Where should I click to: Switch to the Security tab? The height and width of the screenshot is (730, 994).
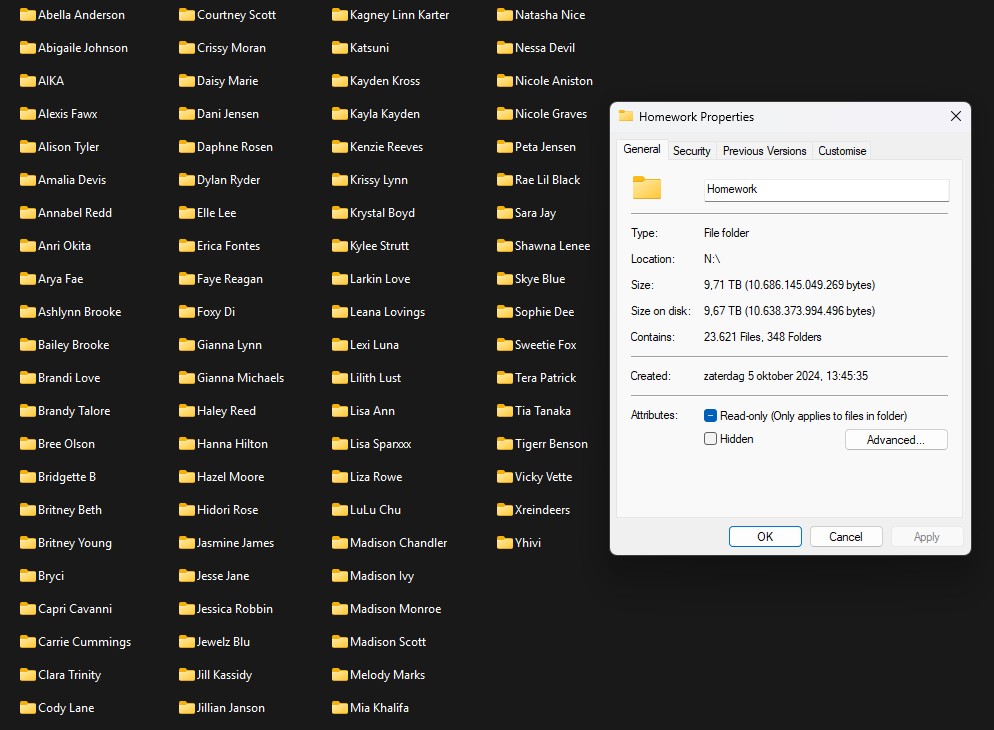click(691, 151)
